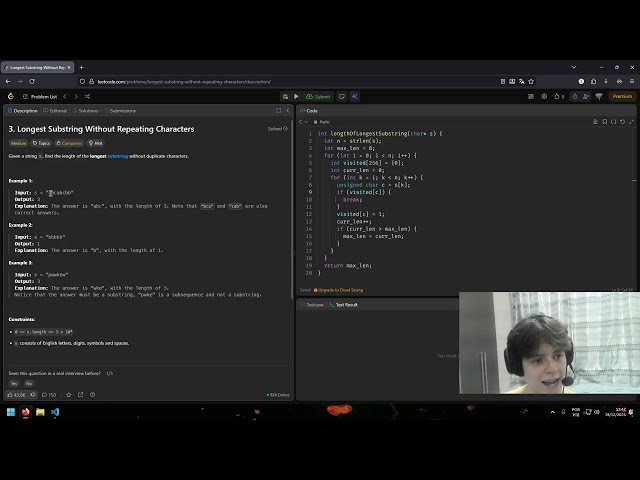Open Windows Start menu
The image size is (640, 480).
(11, 412)
